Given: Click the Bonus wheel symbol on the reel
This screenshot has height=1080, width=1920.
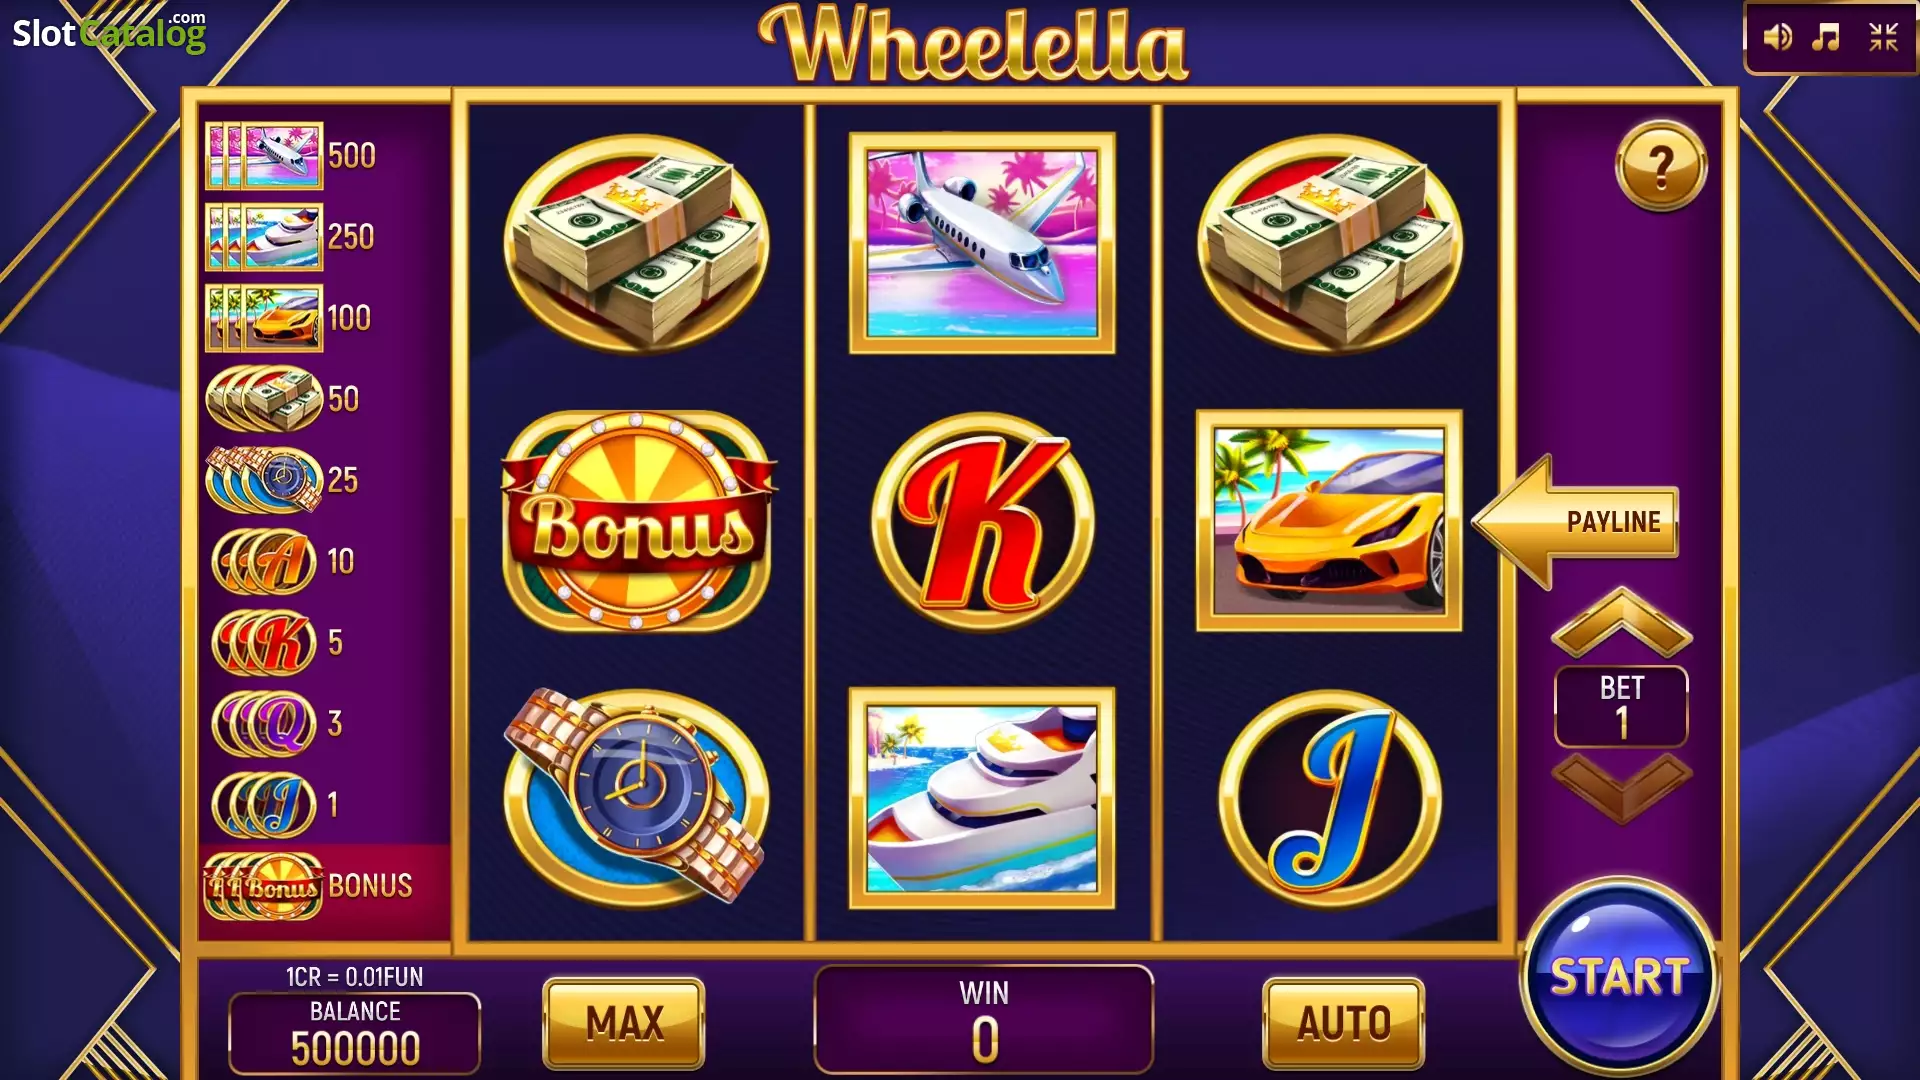Looking at the screenshot, I should point(638,521).
